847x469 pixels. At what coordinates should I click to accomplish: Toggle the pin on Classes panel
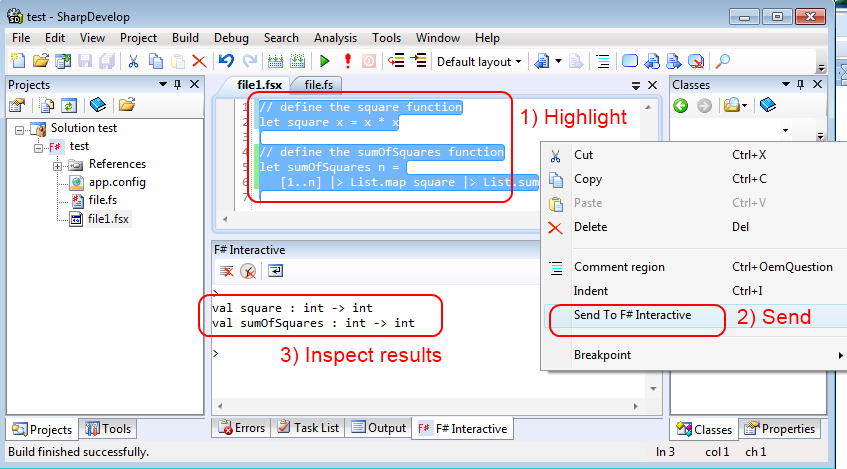tap(801, 84)
